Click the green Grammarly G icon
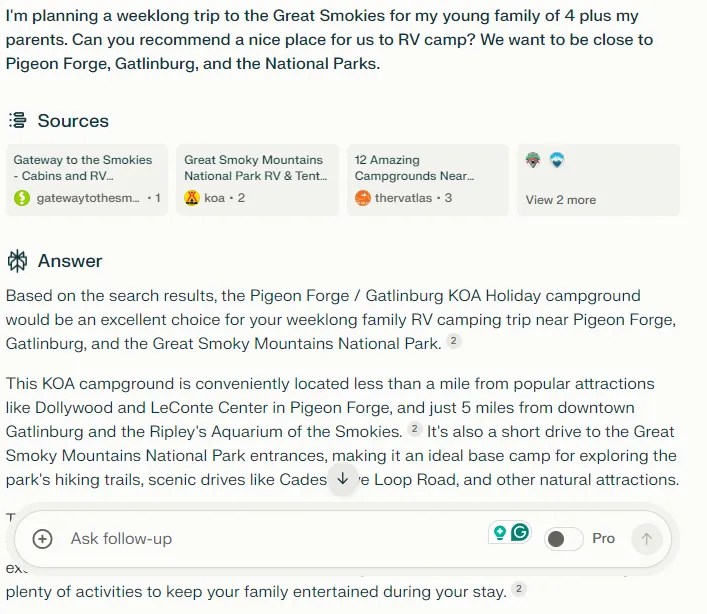 [x=520, y=532]
